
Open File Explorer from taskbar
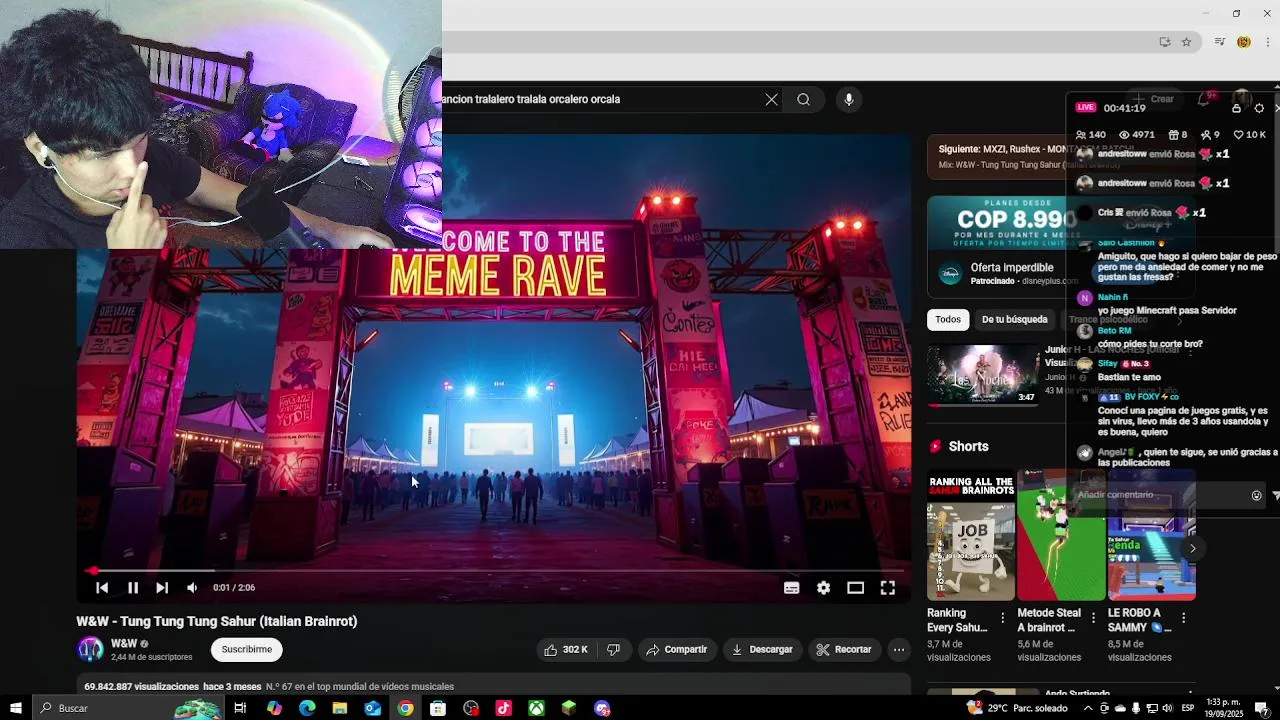(340, 708)
